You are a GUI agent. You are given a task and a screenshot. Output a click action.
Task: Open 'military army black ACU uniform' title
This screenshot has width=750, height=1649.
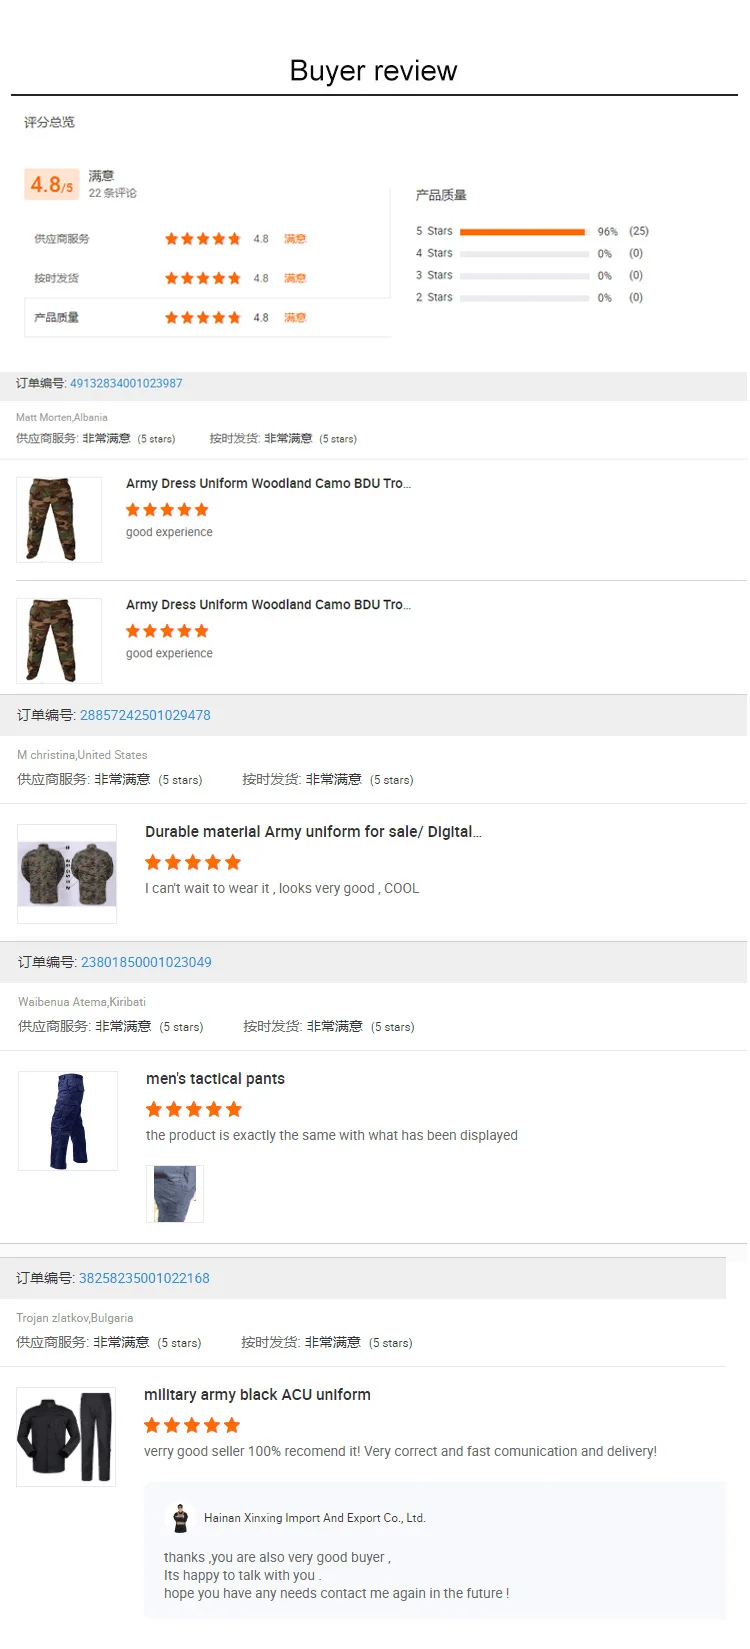[x=257, y=1395]
